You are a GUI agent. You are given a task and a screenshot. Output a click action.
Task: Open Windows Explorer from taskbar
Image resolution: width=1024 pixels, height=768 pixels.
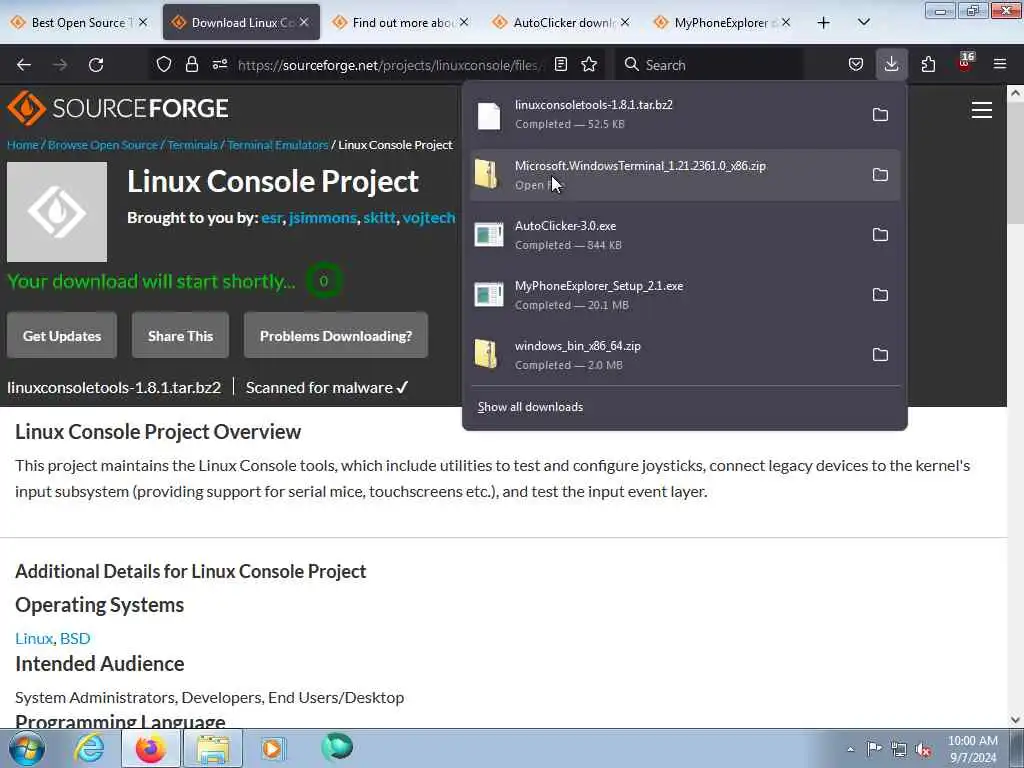click(x=213, y=748)
